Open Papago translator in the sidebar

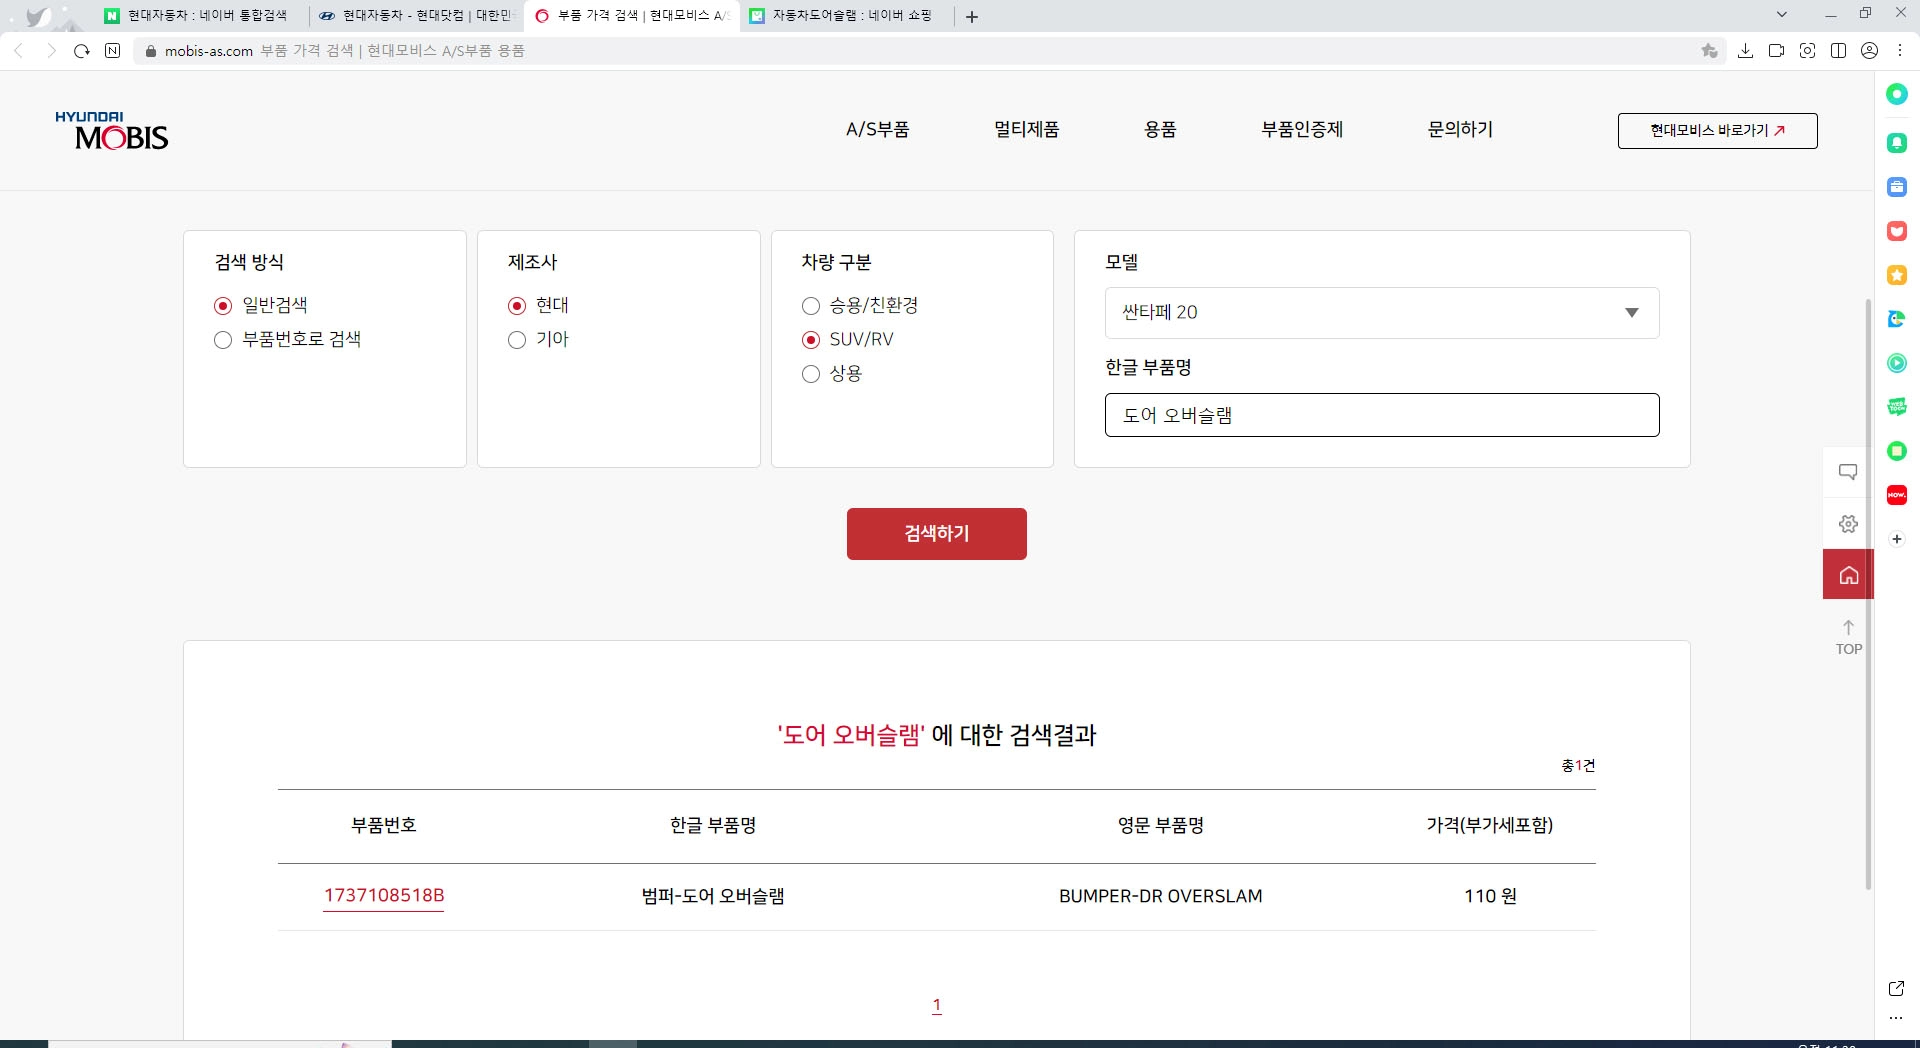click(x=1897, y=318)
